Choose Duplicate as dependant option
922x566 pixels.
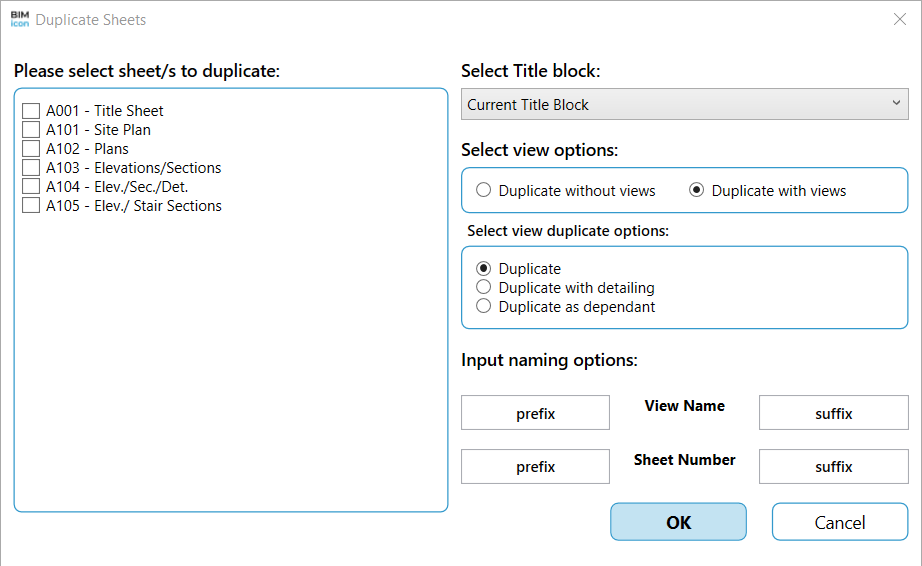(484, 307)
